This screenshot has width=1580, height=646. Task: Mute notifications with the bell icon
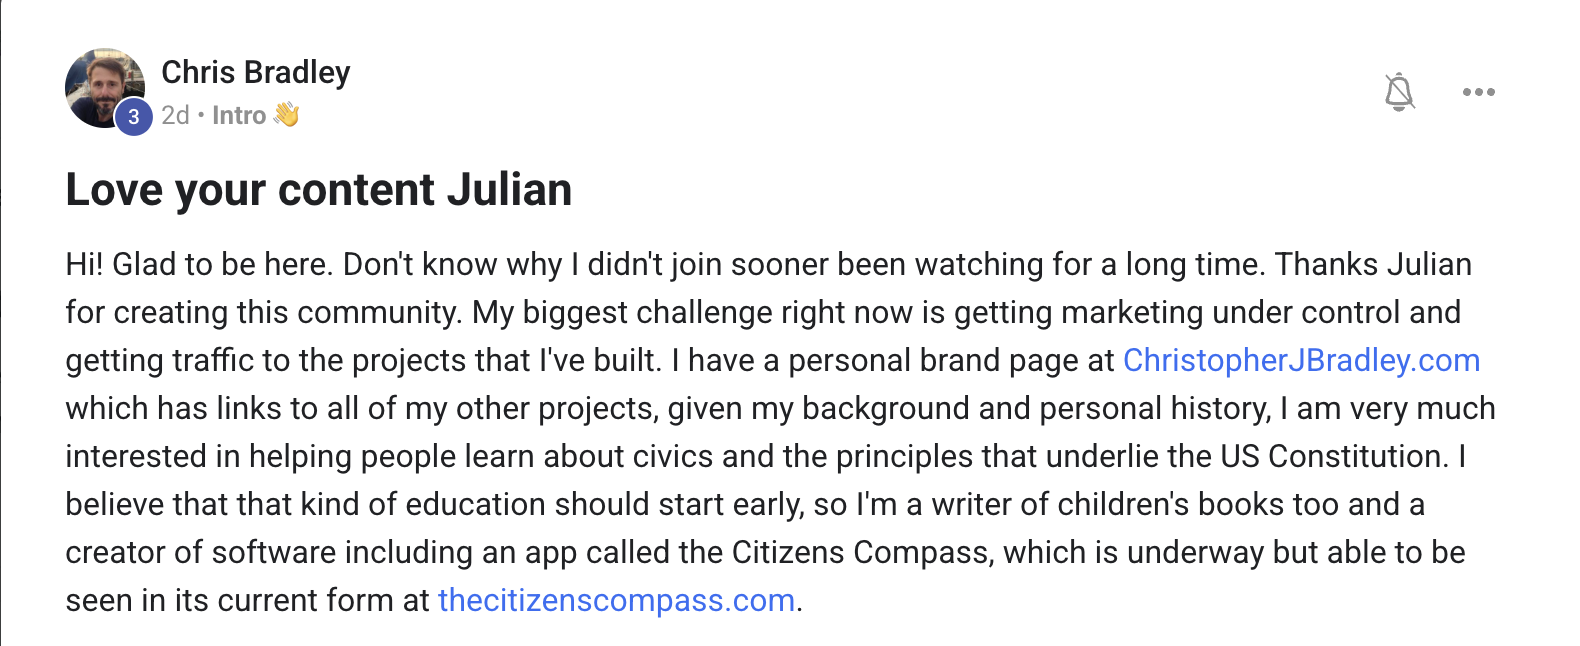[1399, 92]
